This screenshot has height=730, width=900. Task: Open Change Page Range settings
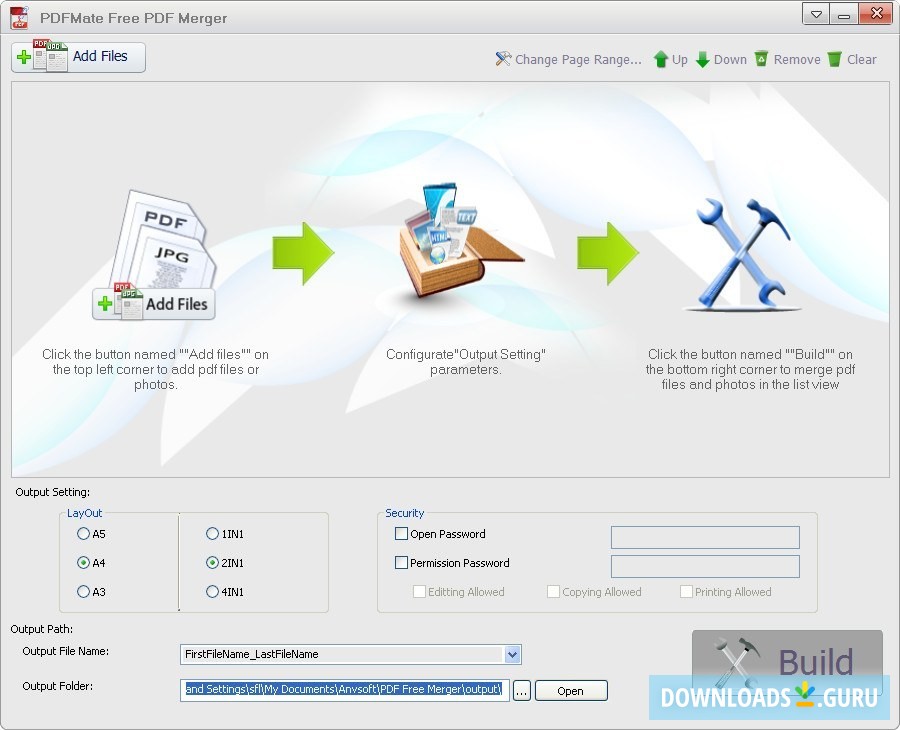[x=568, y=59]
